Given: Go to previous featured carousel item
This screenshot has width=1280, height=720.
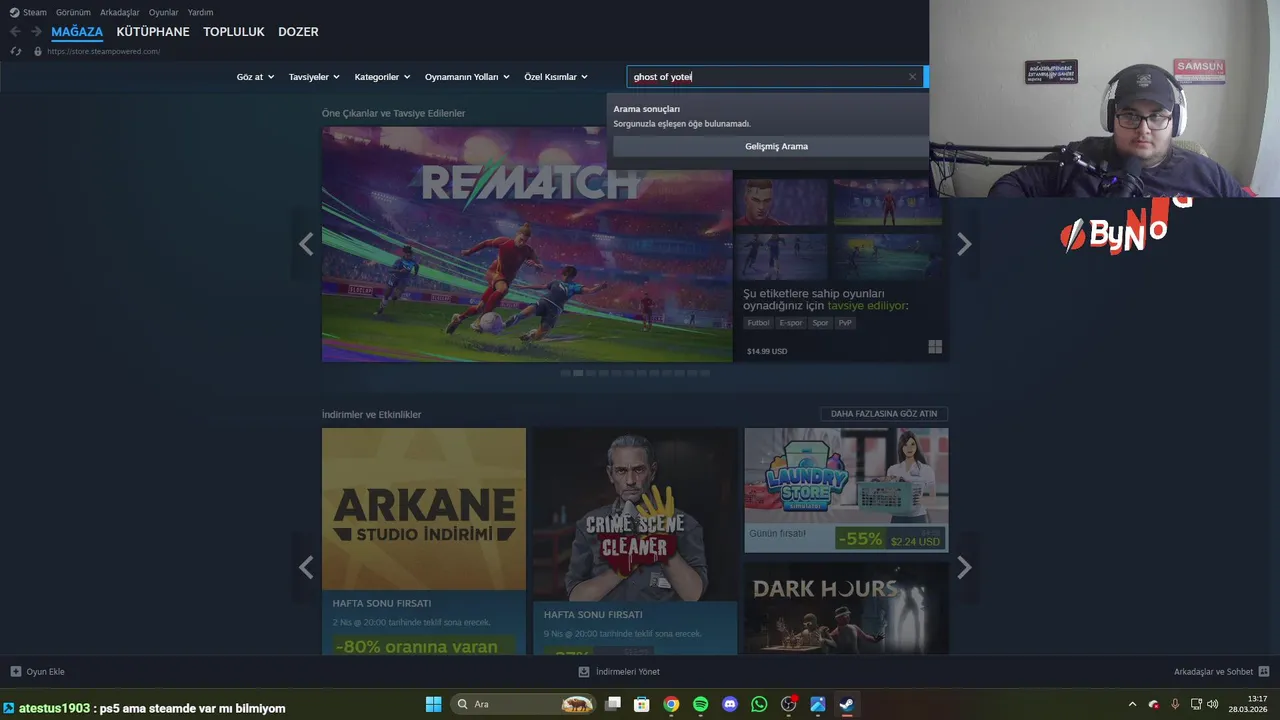Looking at the screenshot, I should (306, 244).
